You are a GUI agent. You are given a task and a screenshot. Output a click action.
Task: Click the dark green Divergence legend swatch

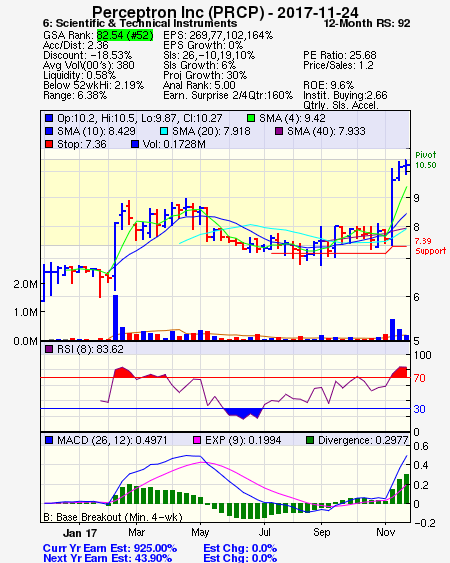(310, 440)
